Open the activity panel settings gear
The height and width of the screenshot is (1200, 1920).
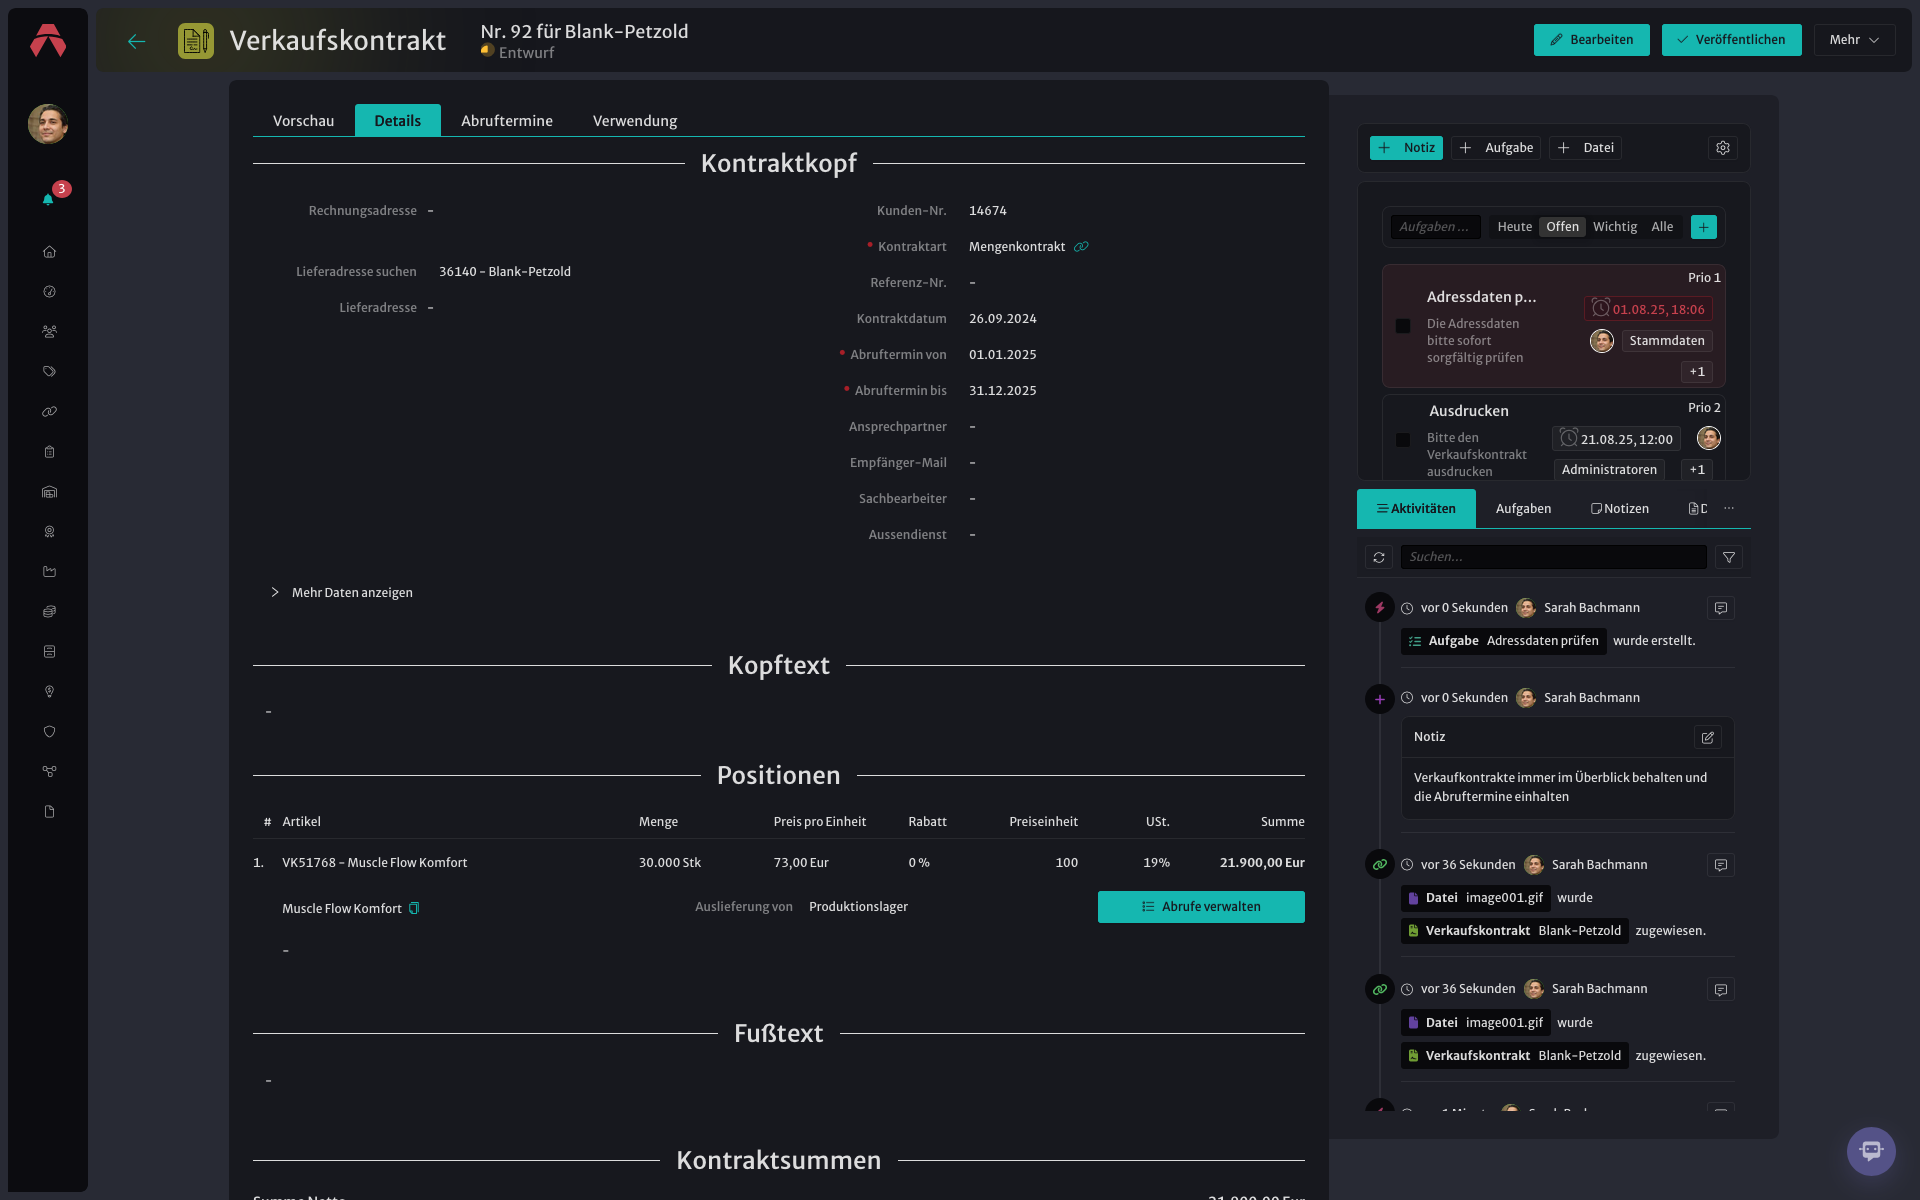(1723, 148)
